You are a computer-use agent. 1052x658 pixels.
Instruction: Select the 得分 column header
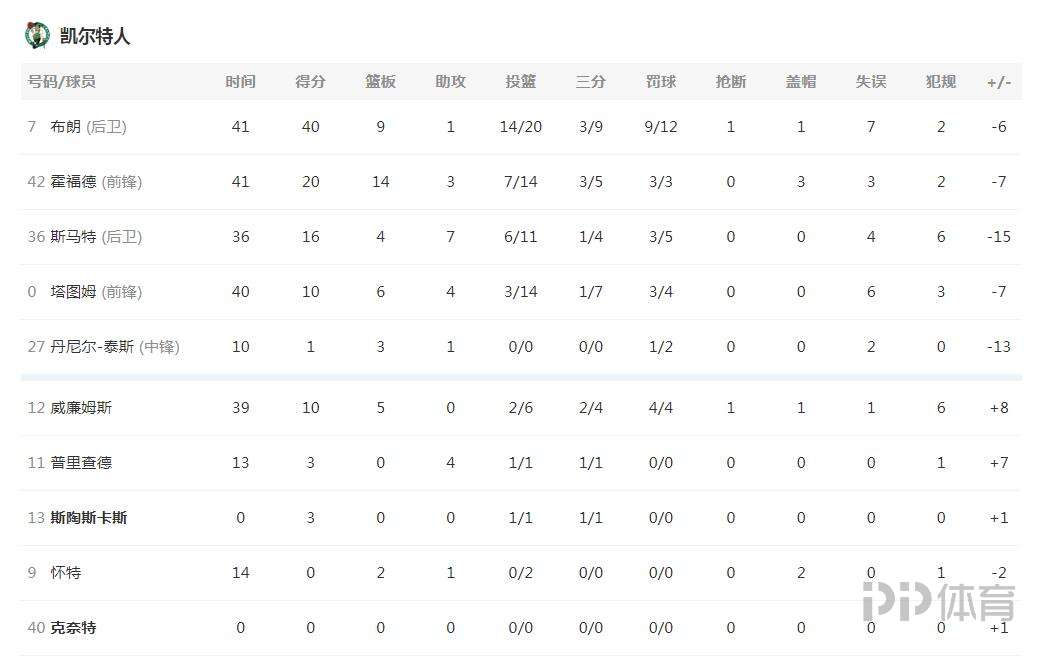310,82
